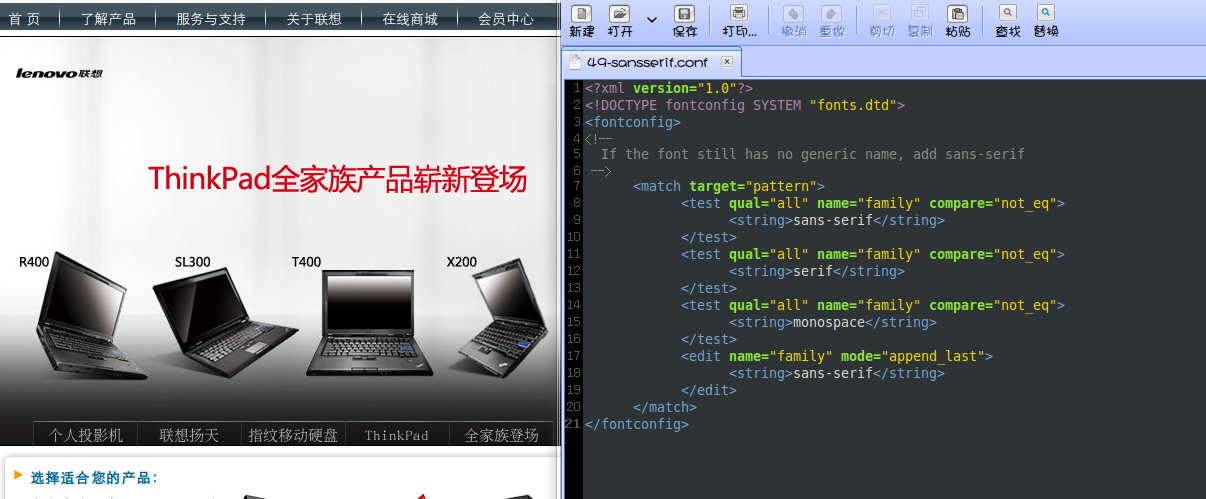The image size is (1206, 499).
Task: Click the ThinkPad全家族产品崭新登场 banner headline
Action: [x=338, y=179]
